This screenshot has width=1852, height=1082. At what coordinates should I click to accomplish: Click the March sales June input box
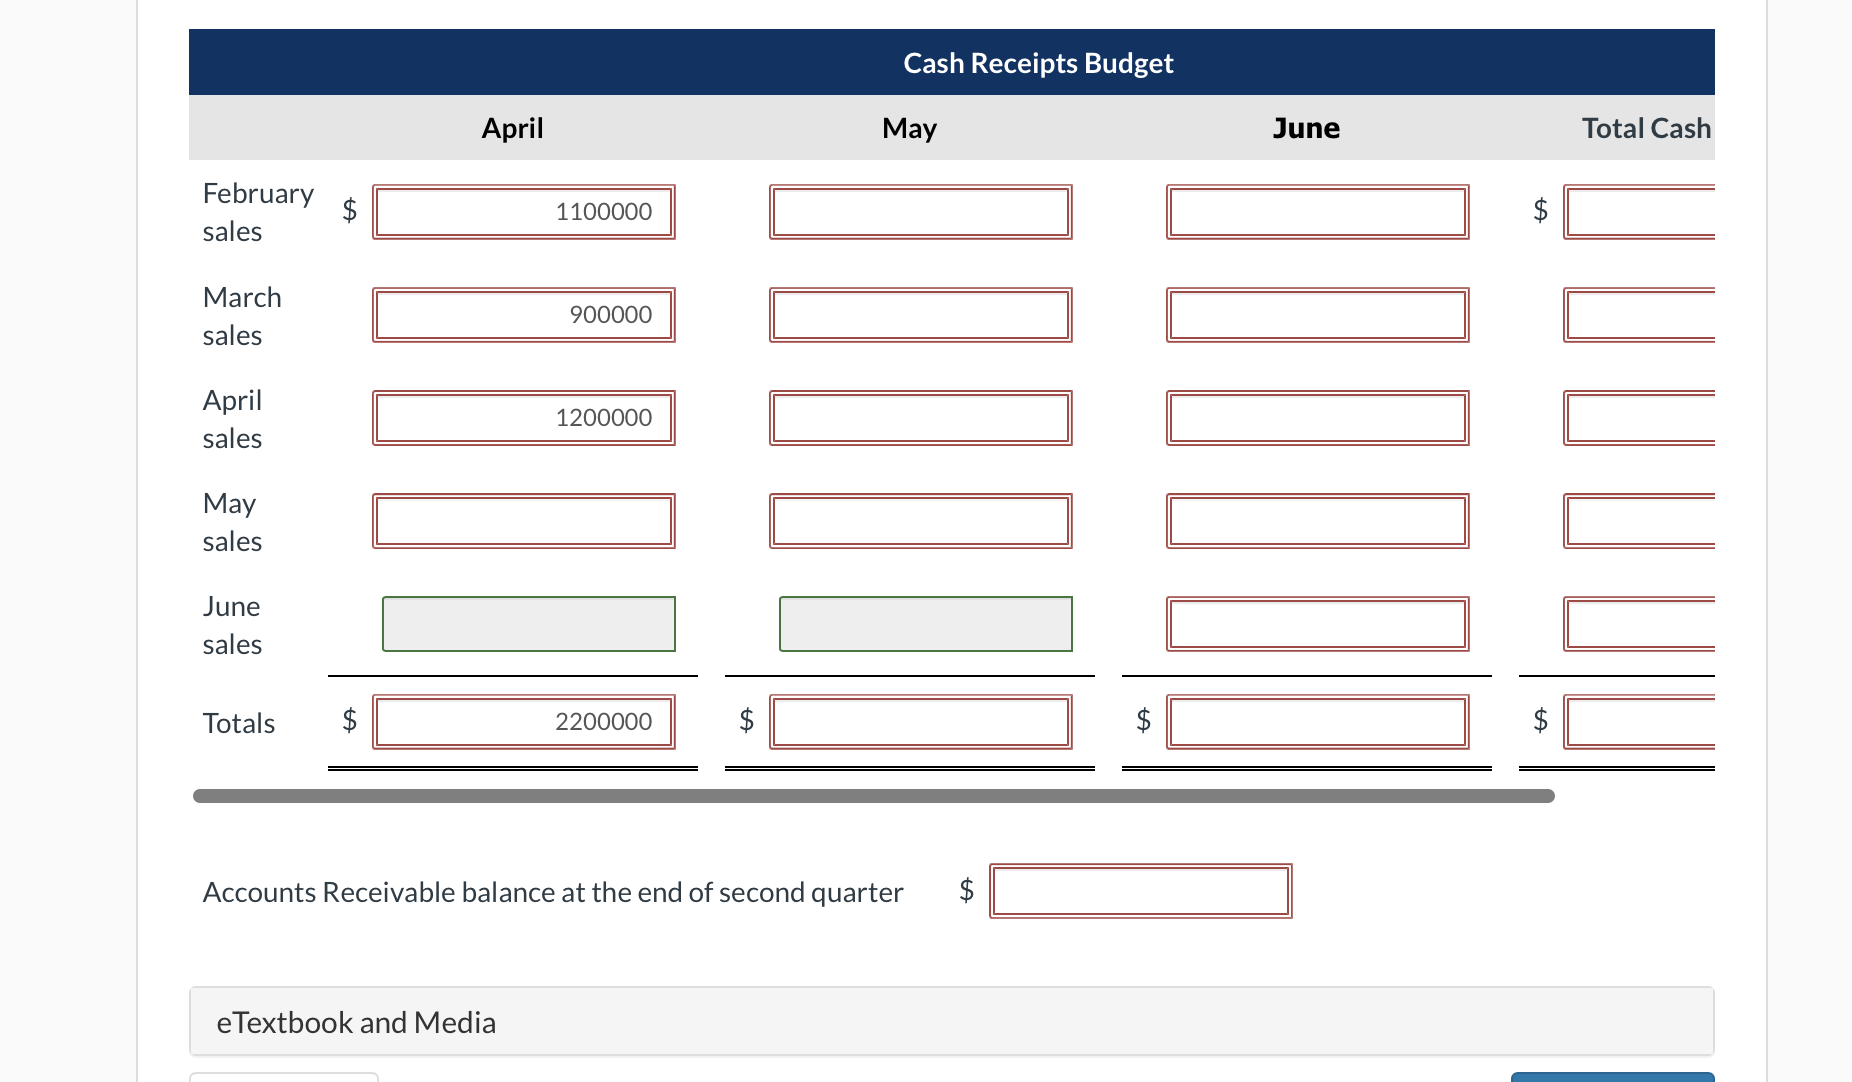click(x=1318, y=315)
